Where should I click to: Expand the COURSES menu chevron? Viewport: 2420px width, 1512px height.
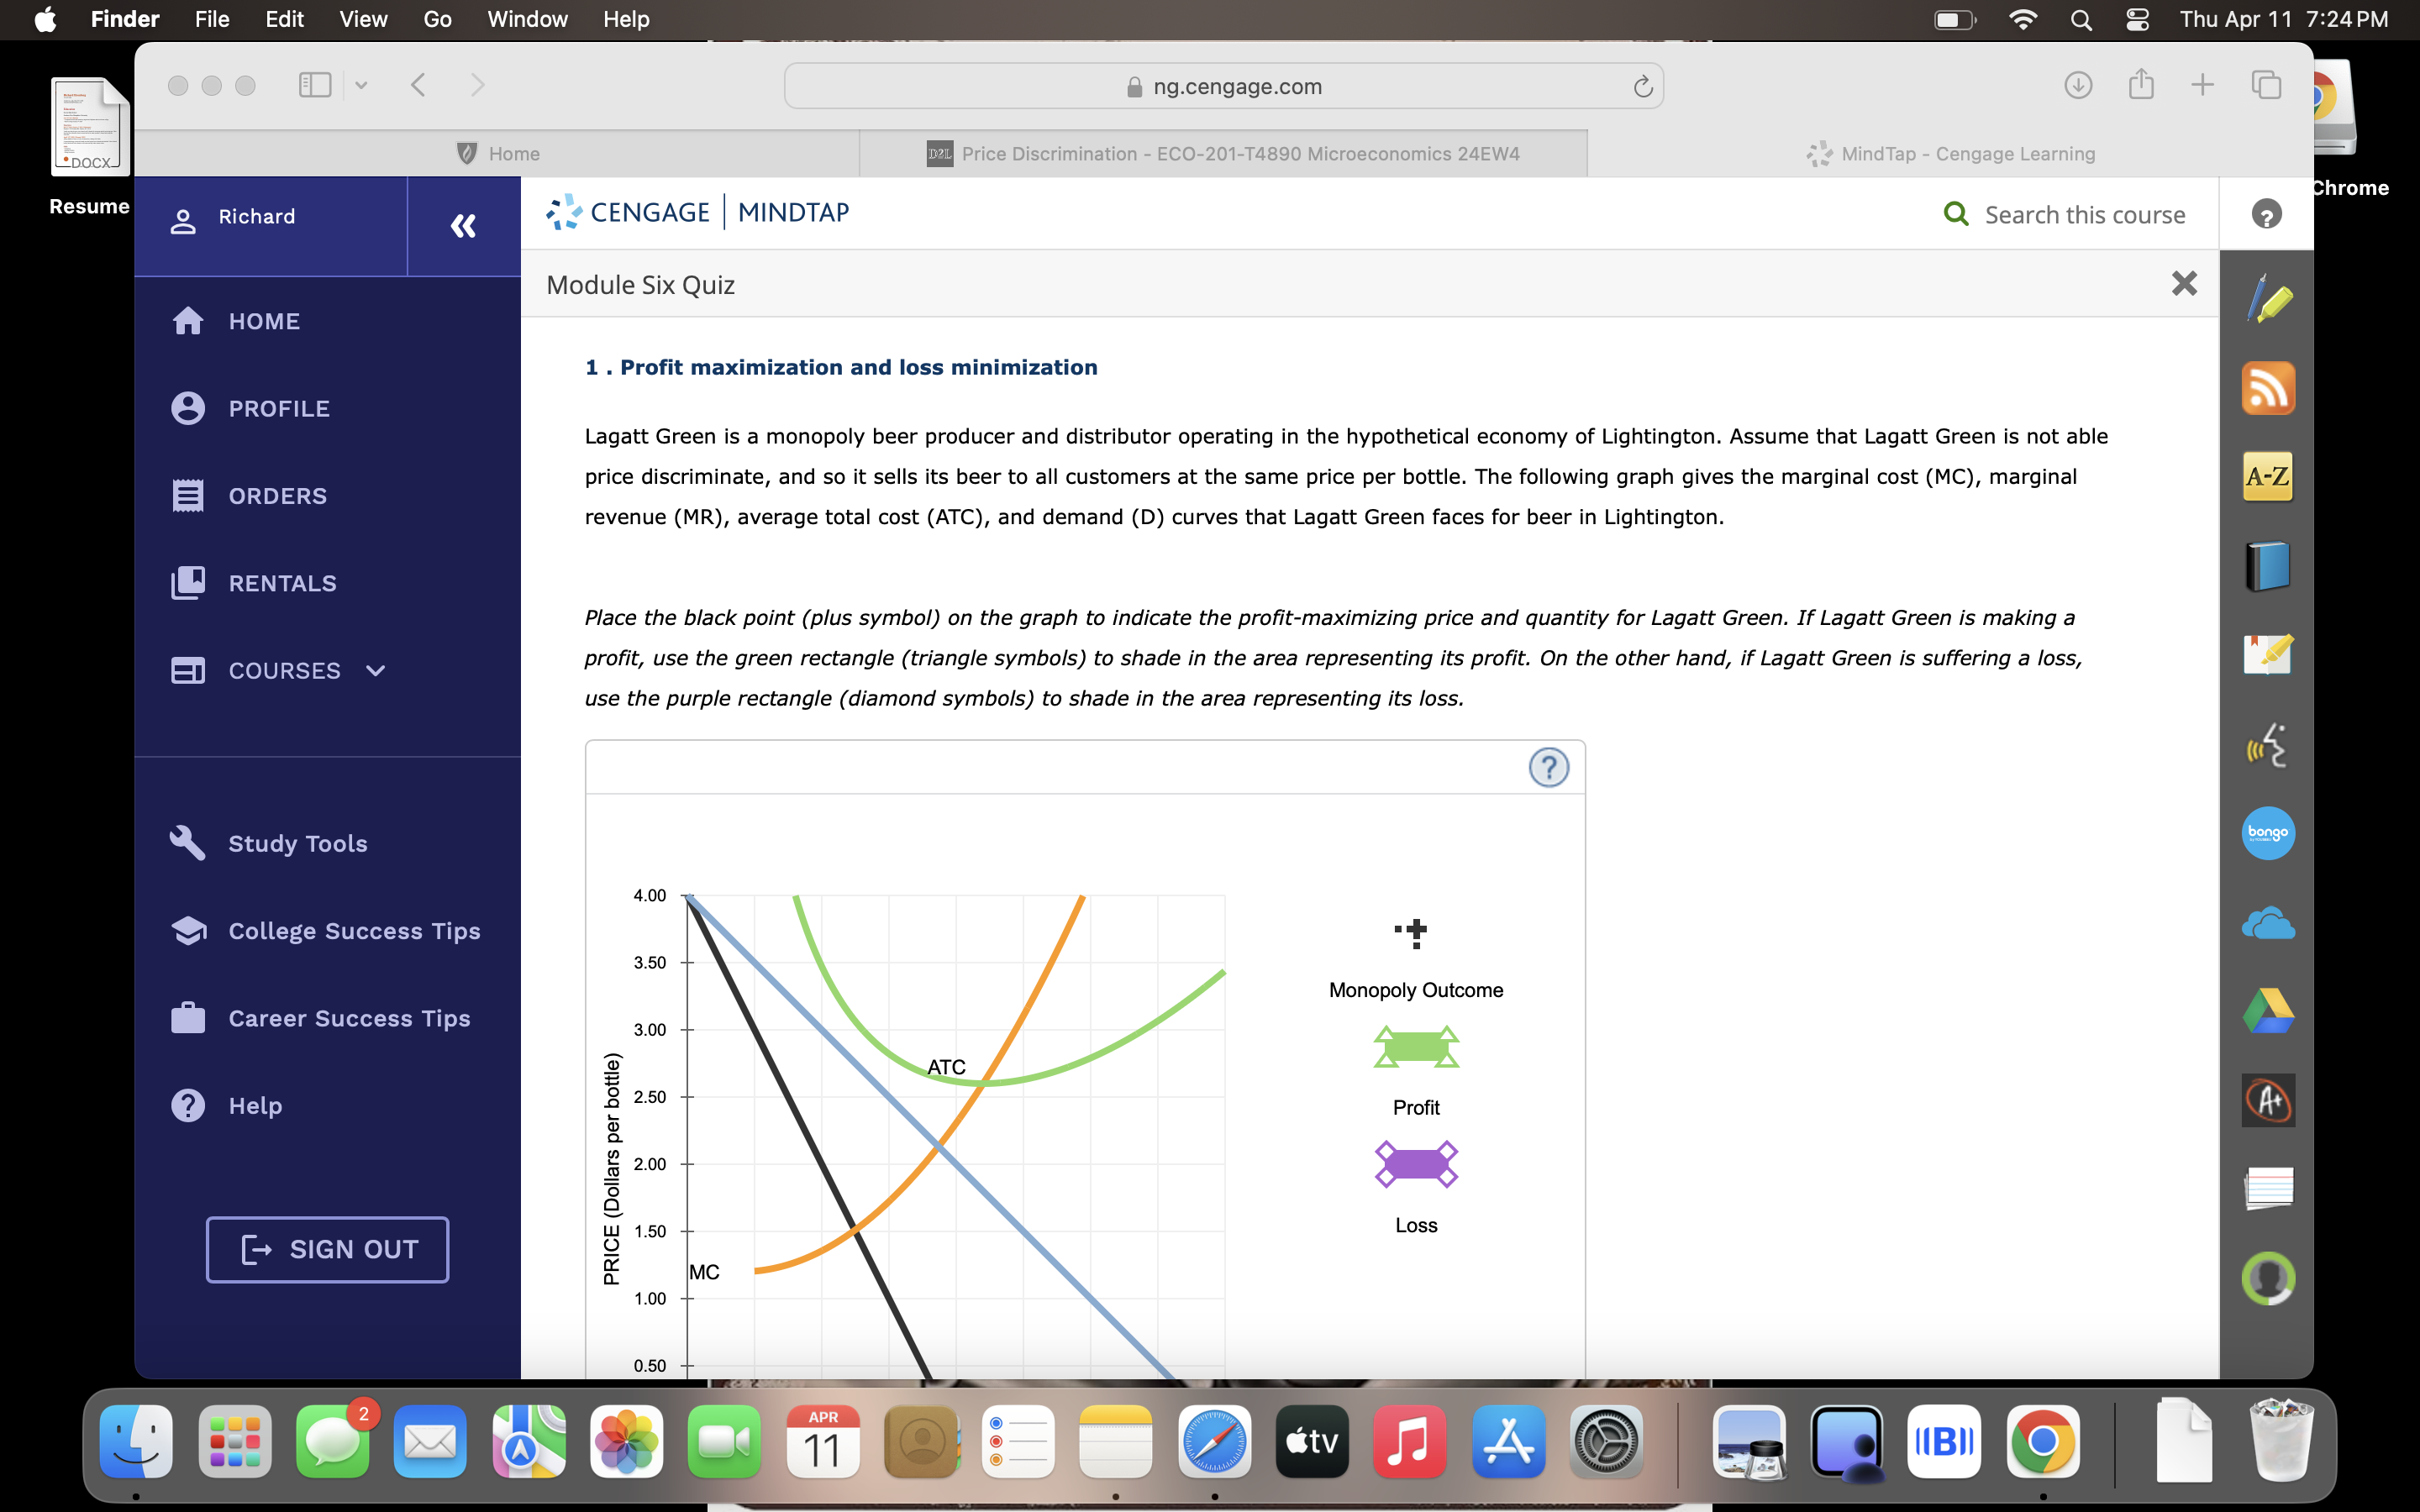(376, 671)
